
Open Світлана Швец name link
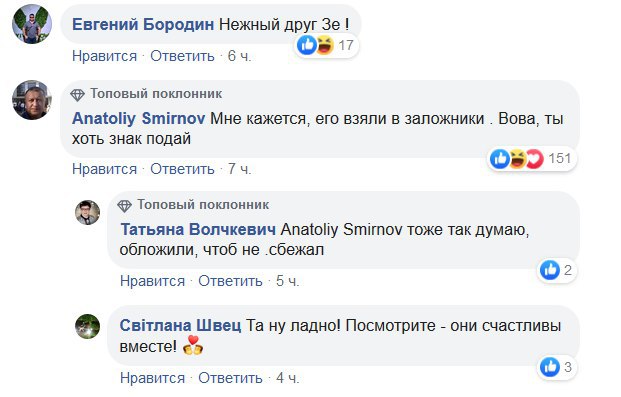click(x=180, y=326)
